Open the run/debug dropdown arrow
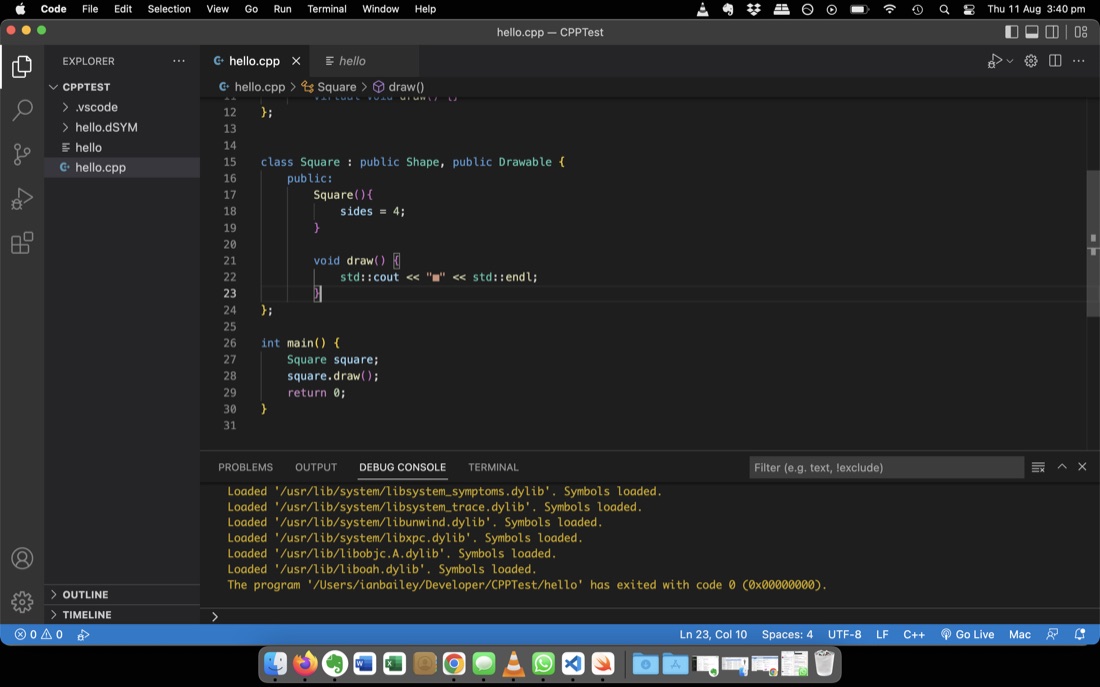Viewport: 1100px width, 687px height. point(1010,61)
